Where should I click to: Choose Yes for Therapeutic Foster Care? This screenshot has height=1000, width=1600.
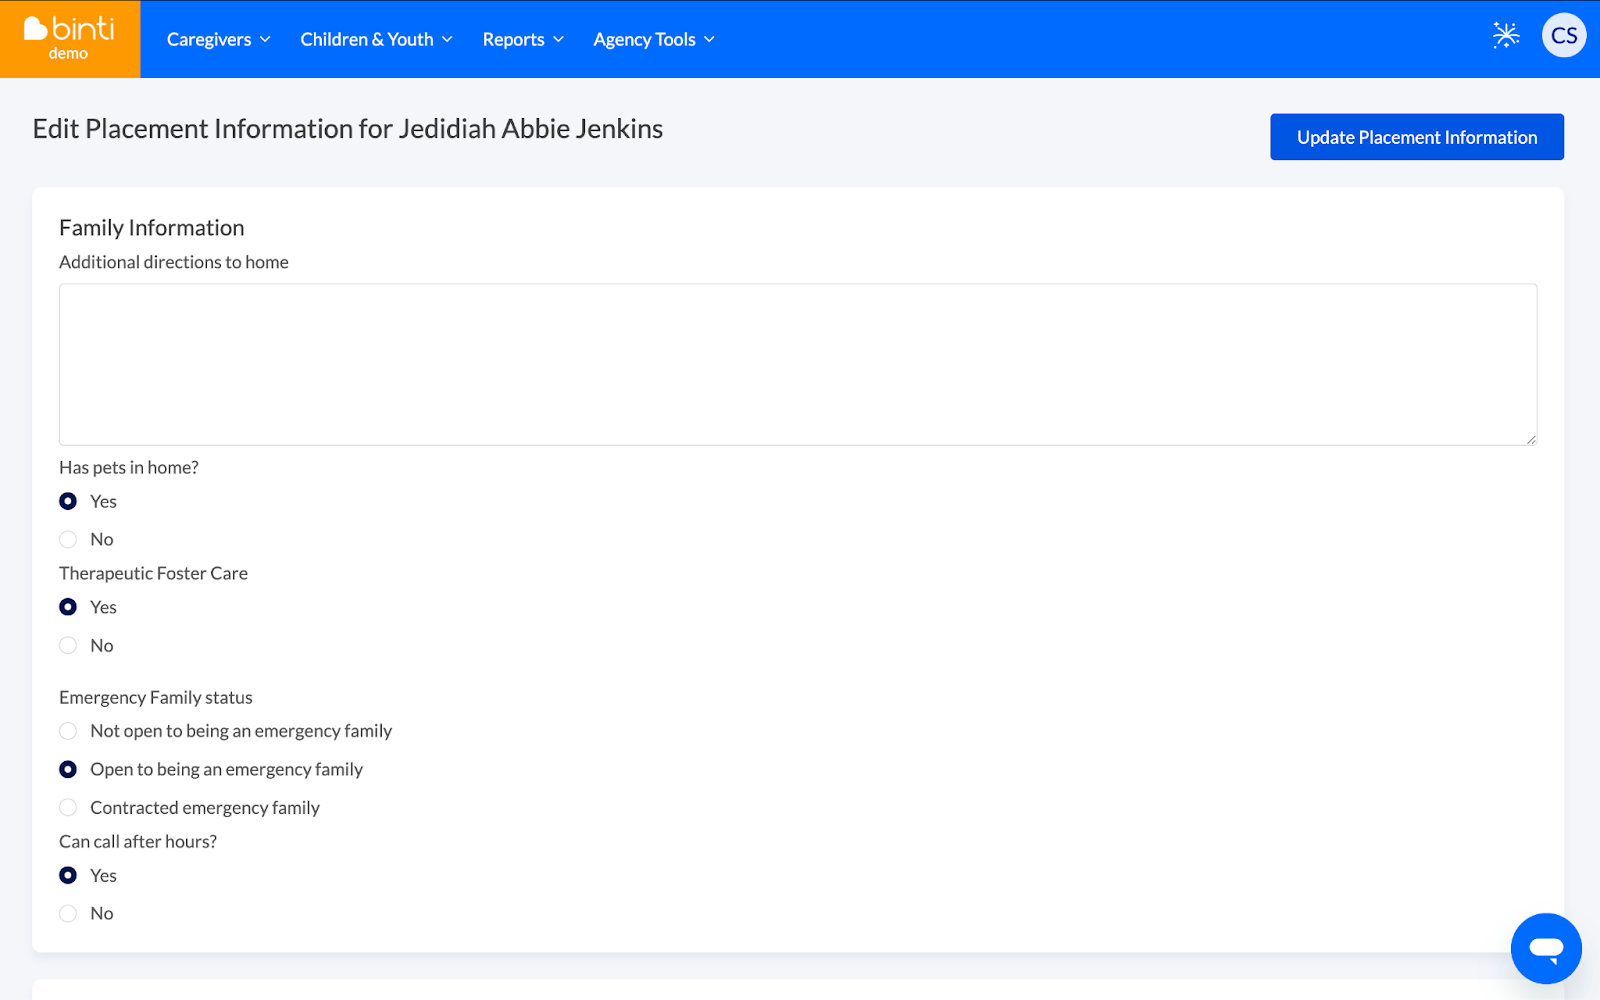(68, 607)
